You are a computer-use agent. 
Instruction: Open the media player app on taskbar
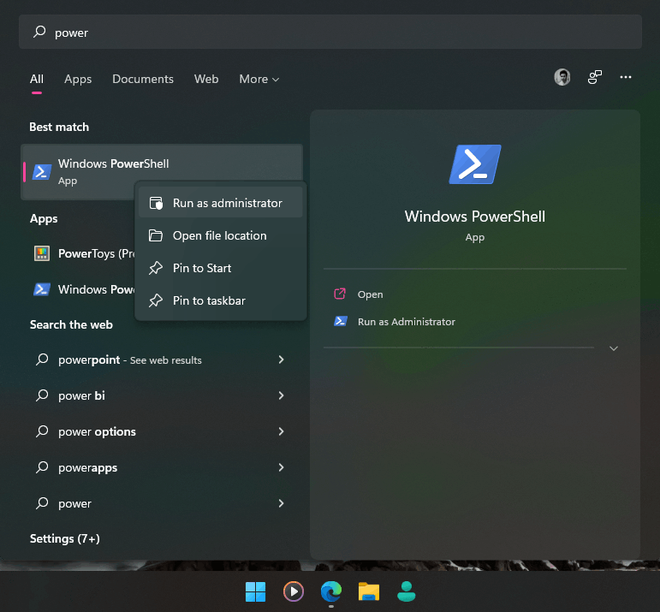click(293, 592)
